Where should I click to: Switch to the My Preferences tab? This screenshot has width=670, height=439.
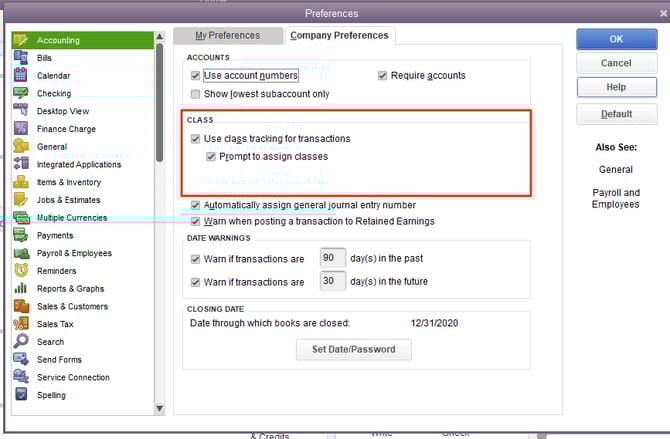tap(227, 36)
